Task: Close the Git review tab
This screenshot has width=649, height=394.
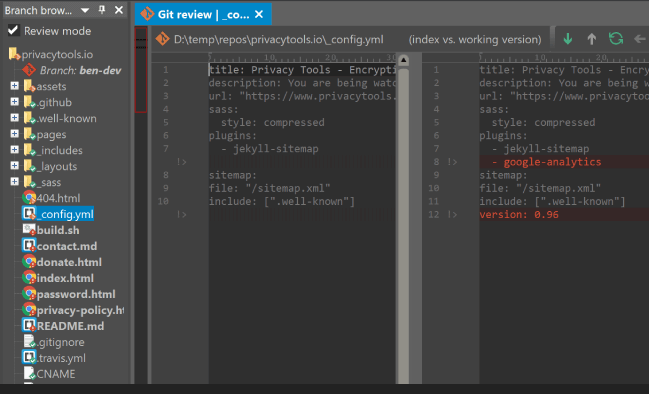Action: (259, 14)
